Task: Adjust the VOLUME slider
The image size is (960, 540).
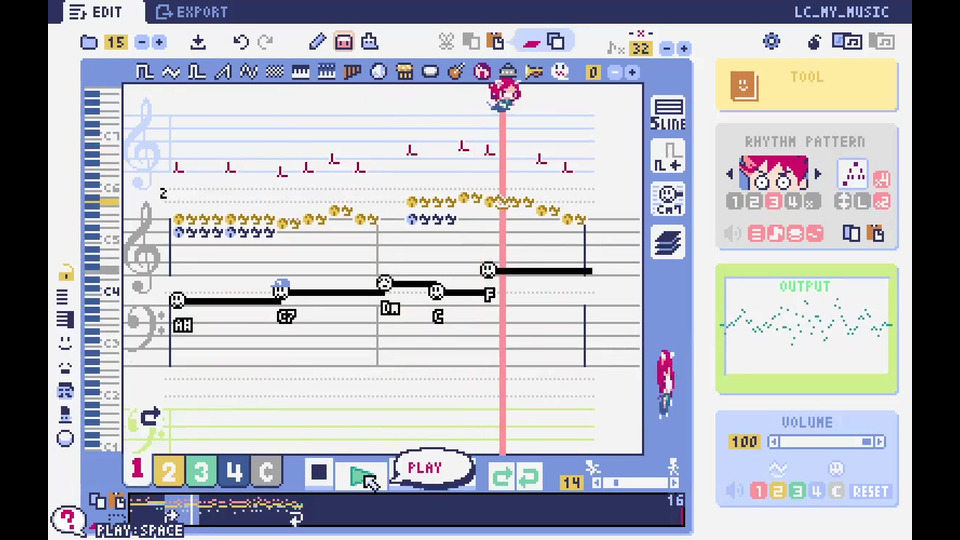Action: pos(827,441)
